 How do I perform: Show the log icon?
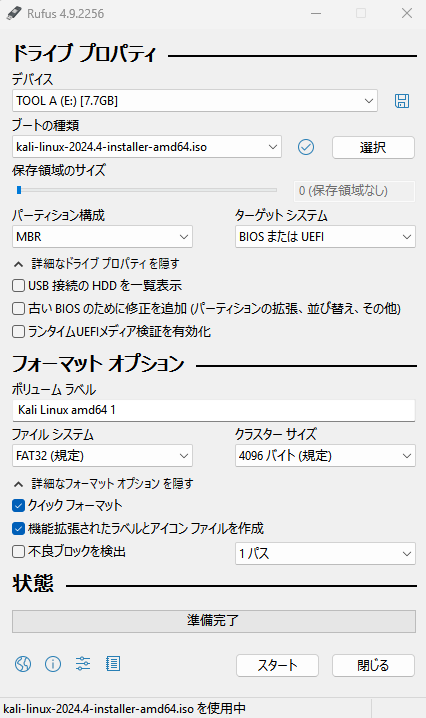tap(113, 664)
